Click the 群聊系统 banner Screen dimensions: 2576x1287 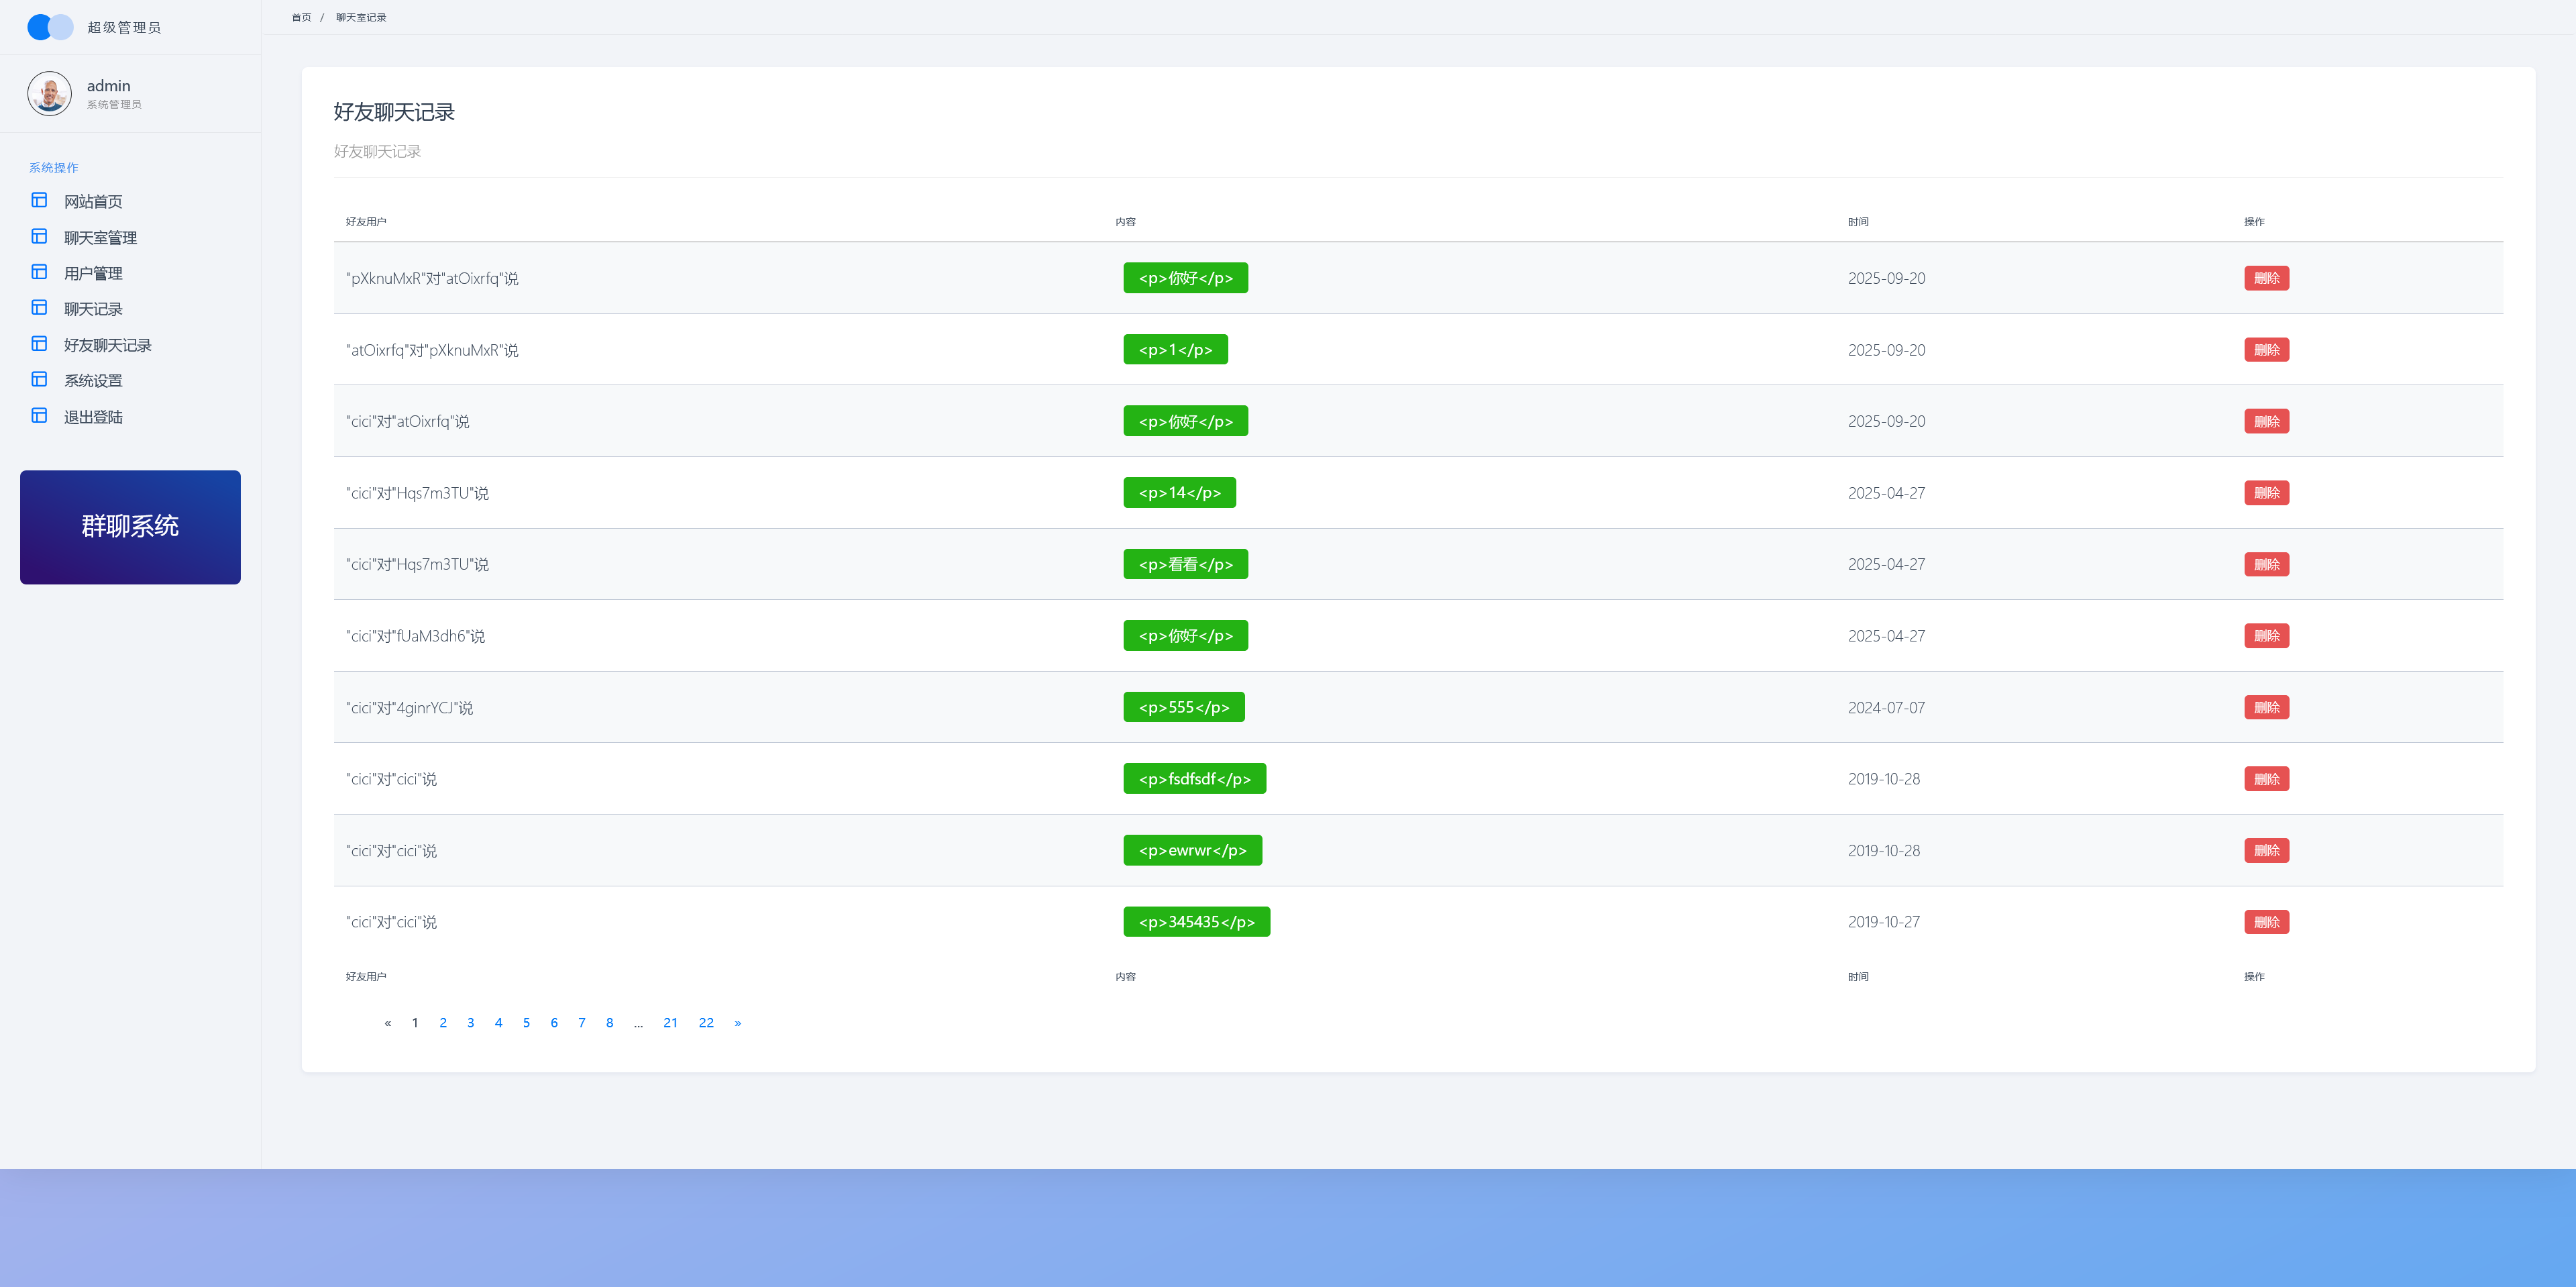pyautogui.click(x=130, y=527)
